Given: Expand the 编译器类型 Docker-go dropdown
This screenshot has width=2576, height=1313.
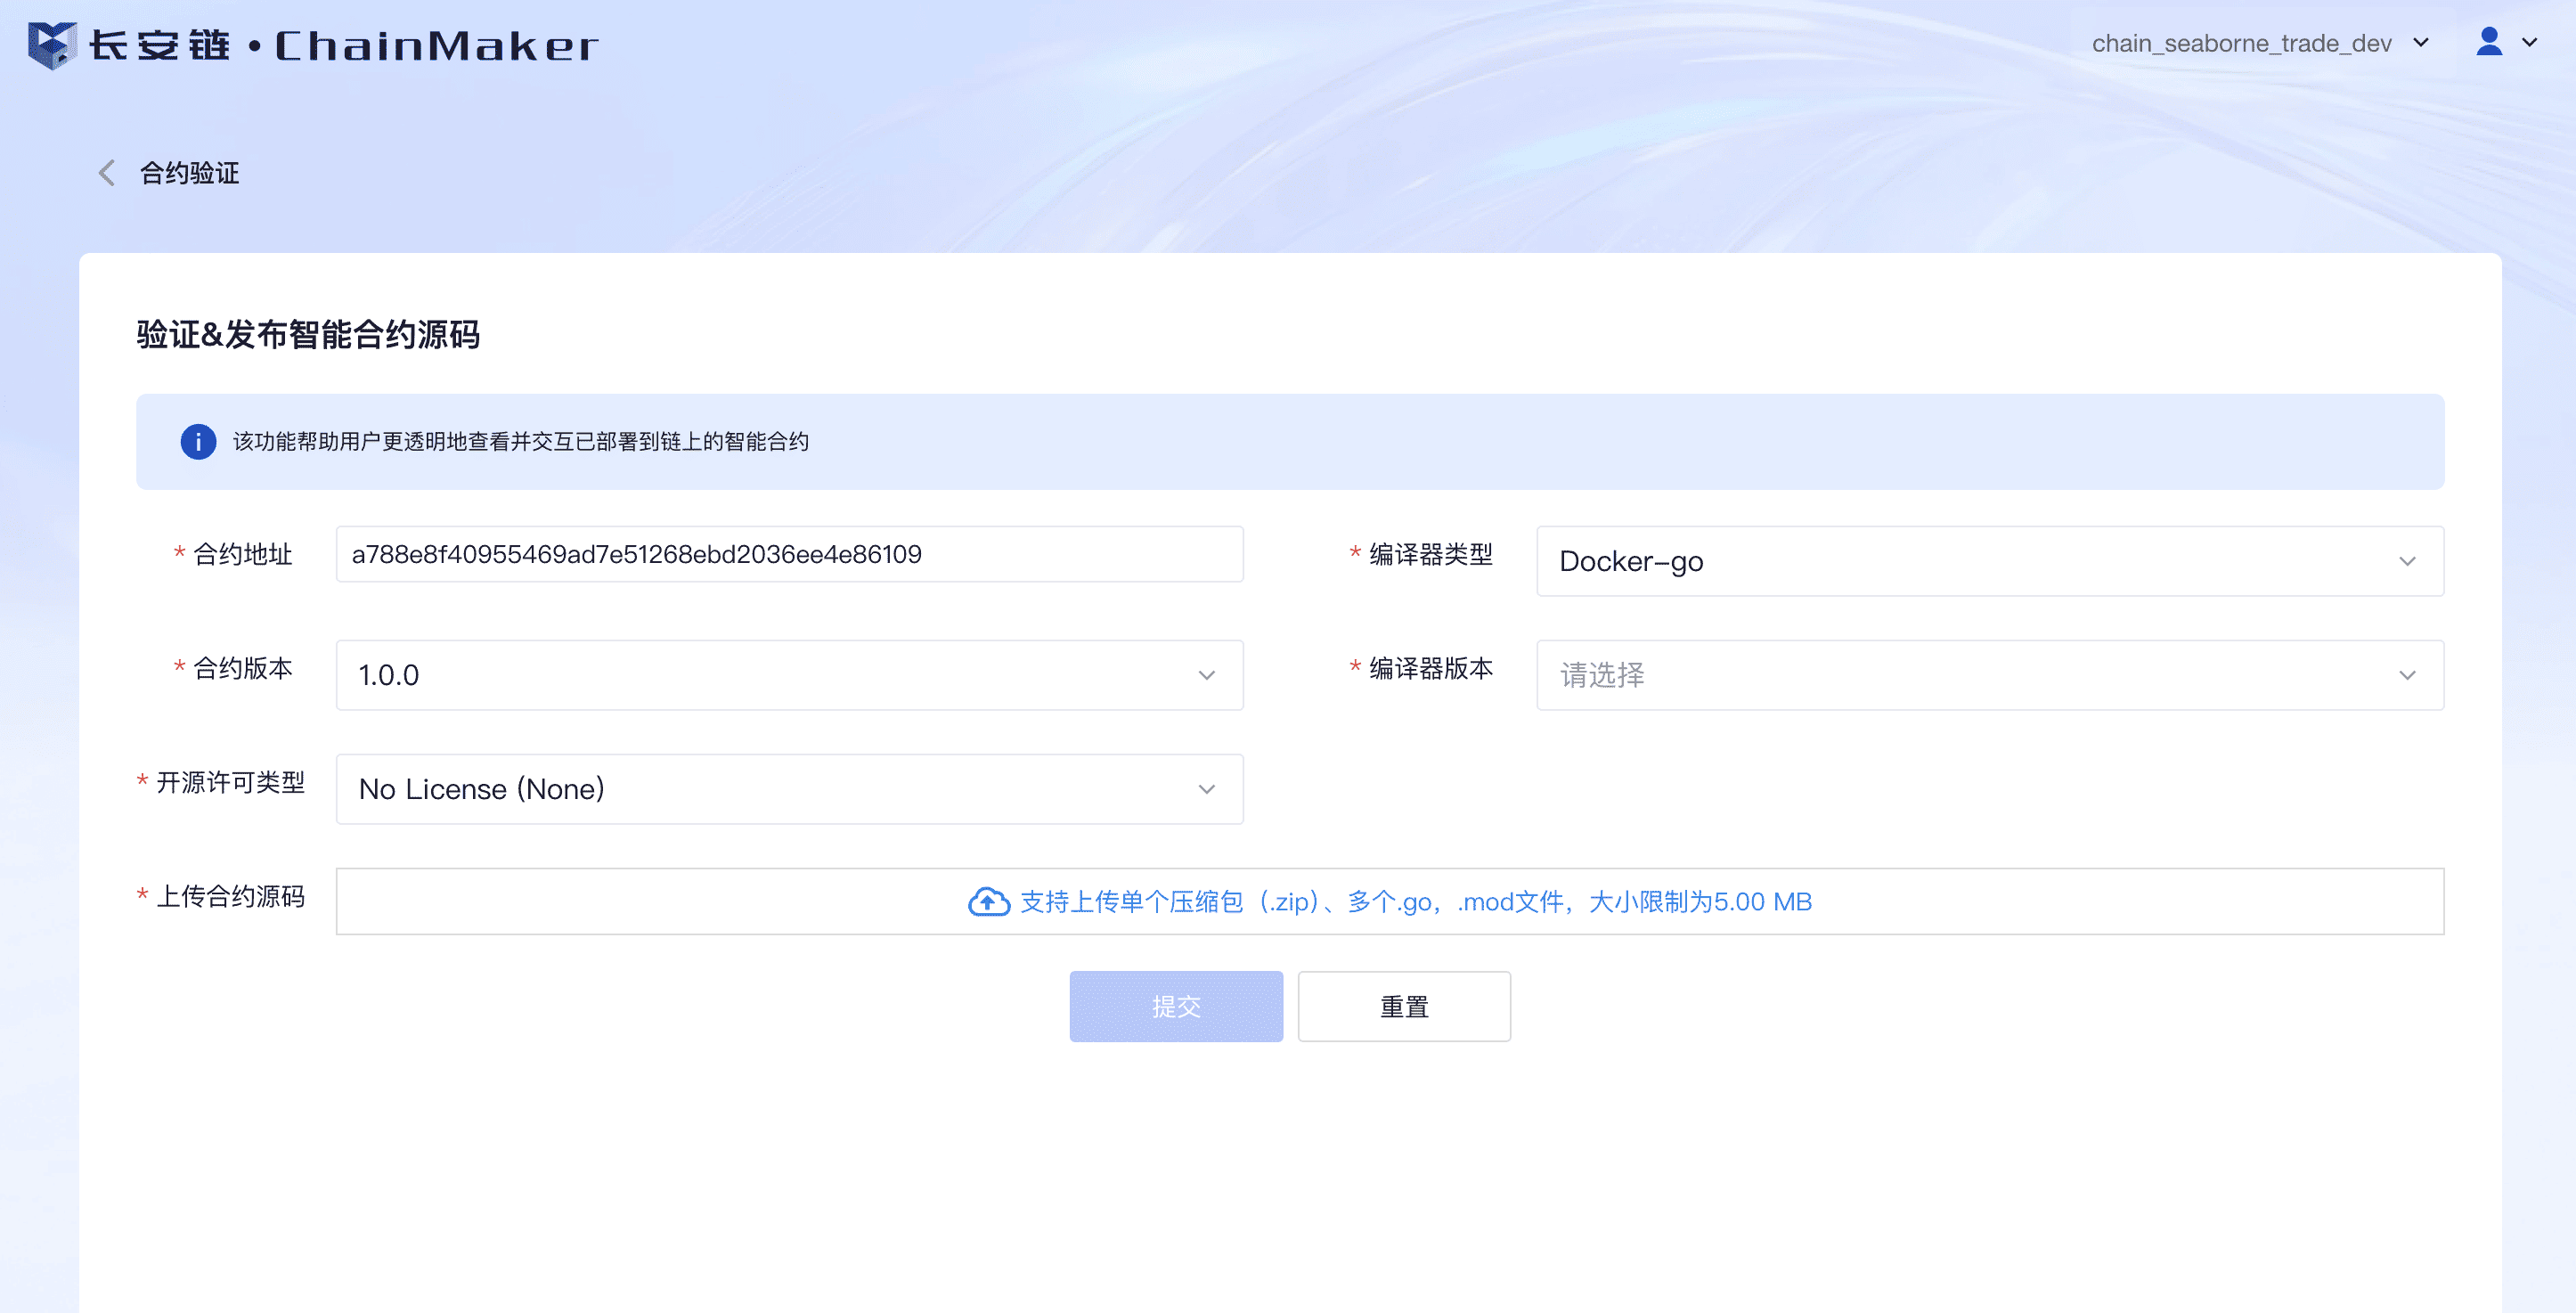Looking at the screenshot, I should (1989, 561).
